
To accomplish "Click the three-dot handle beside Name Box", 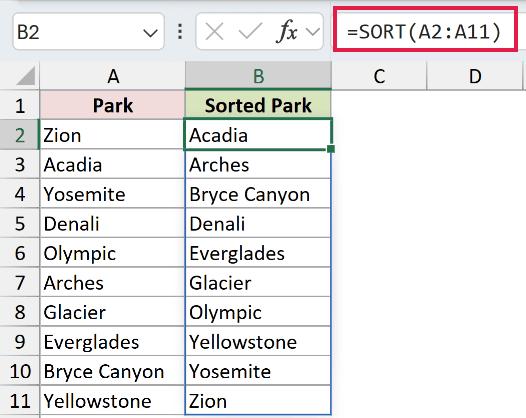I will tap(180, 32).
